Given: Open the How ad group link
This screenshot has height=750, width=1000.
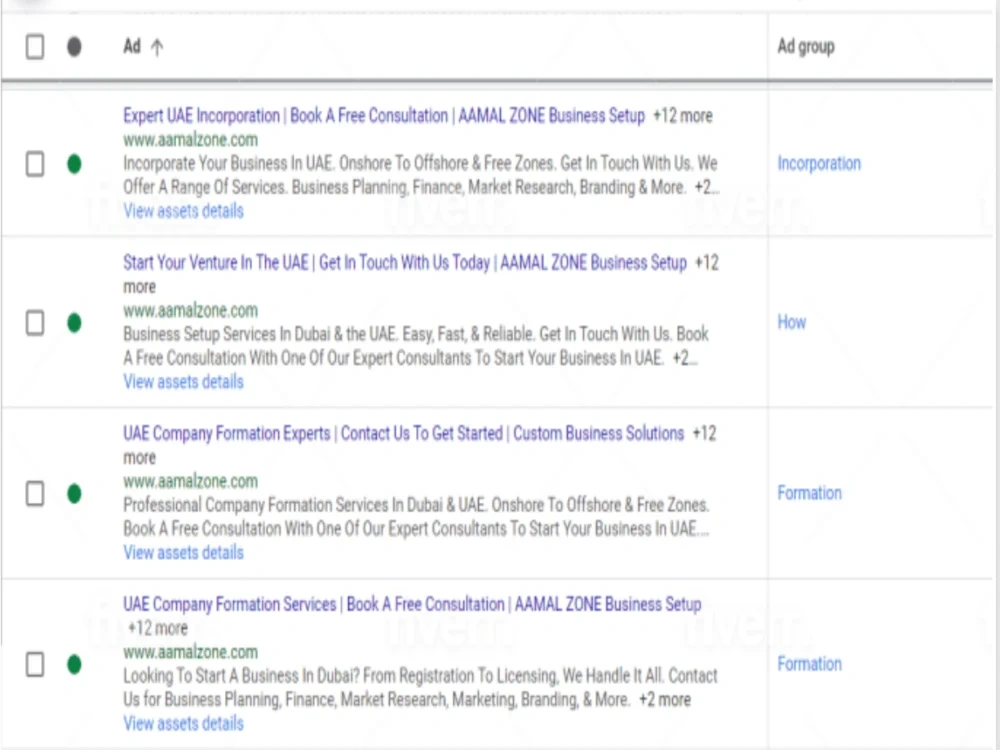Looking at the screenshot, I should 791,322.
